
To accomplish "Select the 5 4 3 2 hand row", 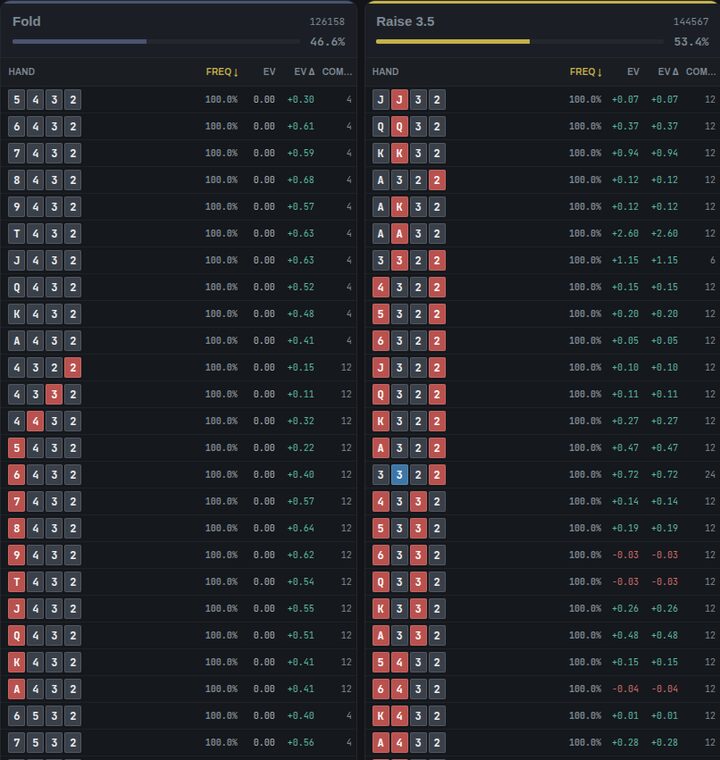I will (178, 99).
